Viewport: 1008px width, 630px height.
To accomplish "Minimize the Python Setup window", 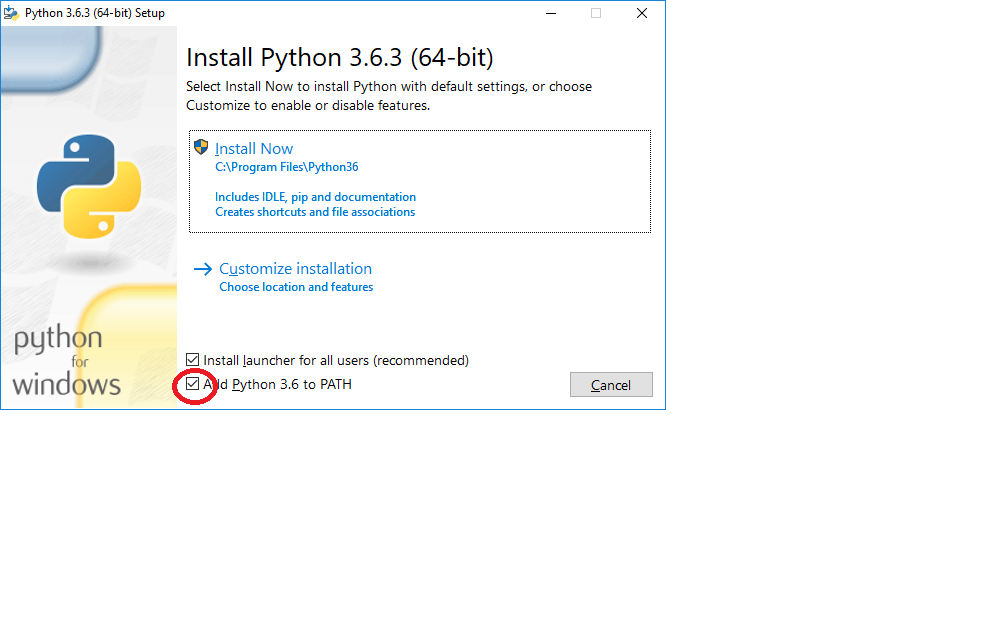I will [551, 13].
